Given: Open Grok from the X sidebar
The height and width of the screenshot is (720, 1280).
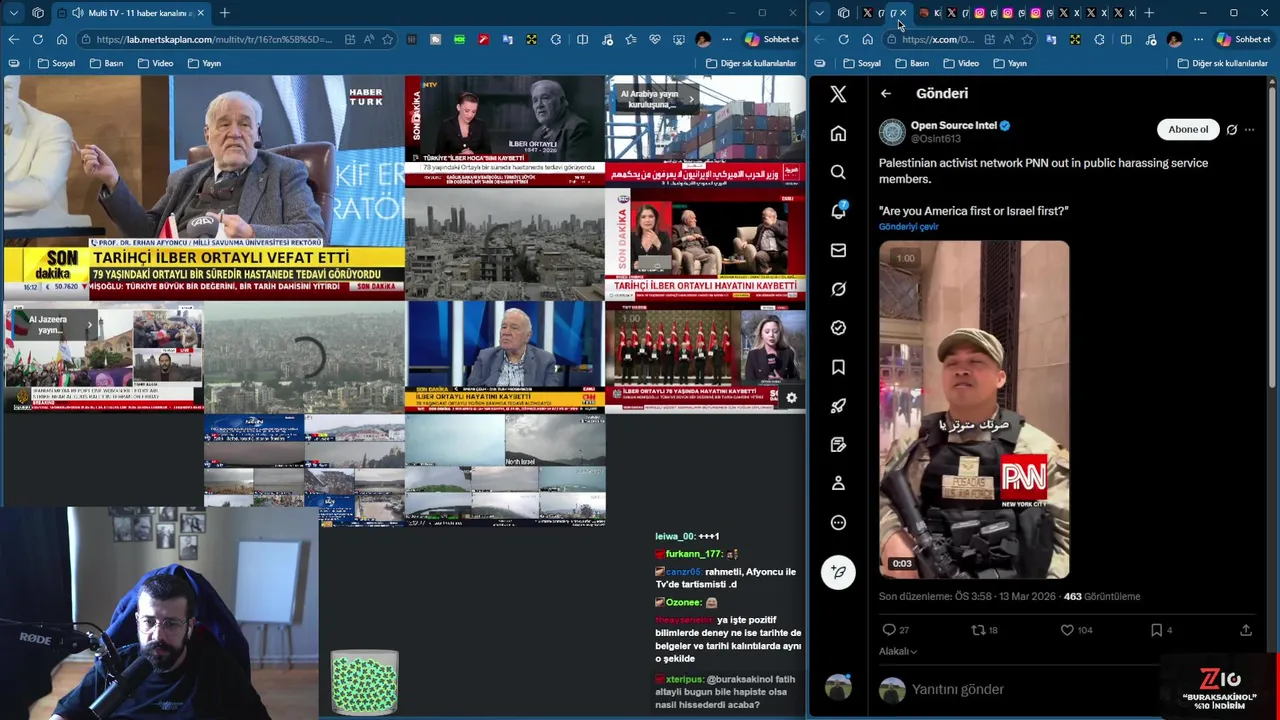Looking at the screenshot, I should [838, 289].
